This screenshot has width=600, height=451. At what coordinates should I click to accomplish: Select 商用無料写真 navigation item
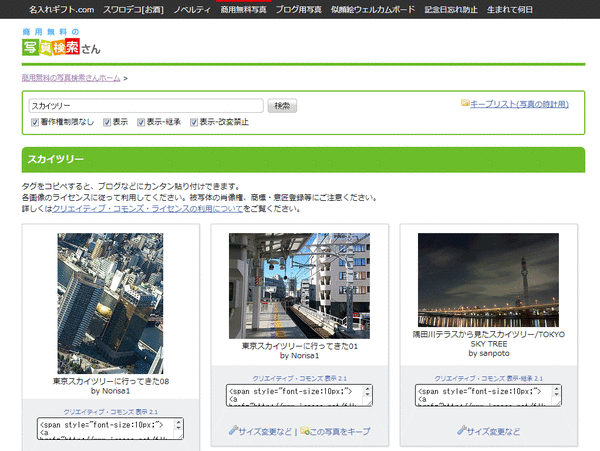pyautogui.click(x=243, y=10)
